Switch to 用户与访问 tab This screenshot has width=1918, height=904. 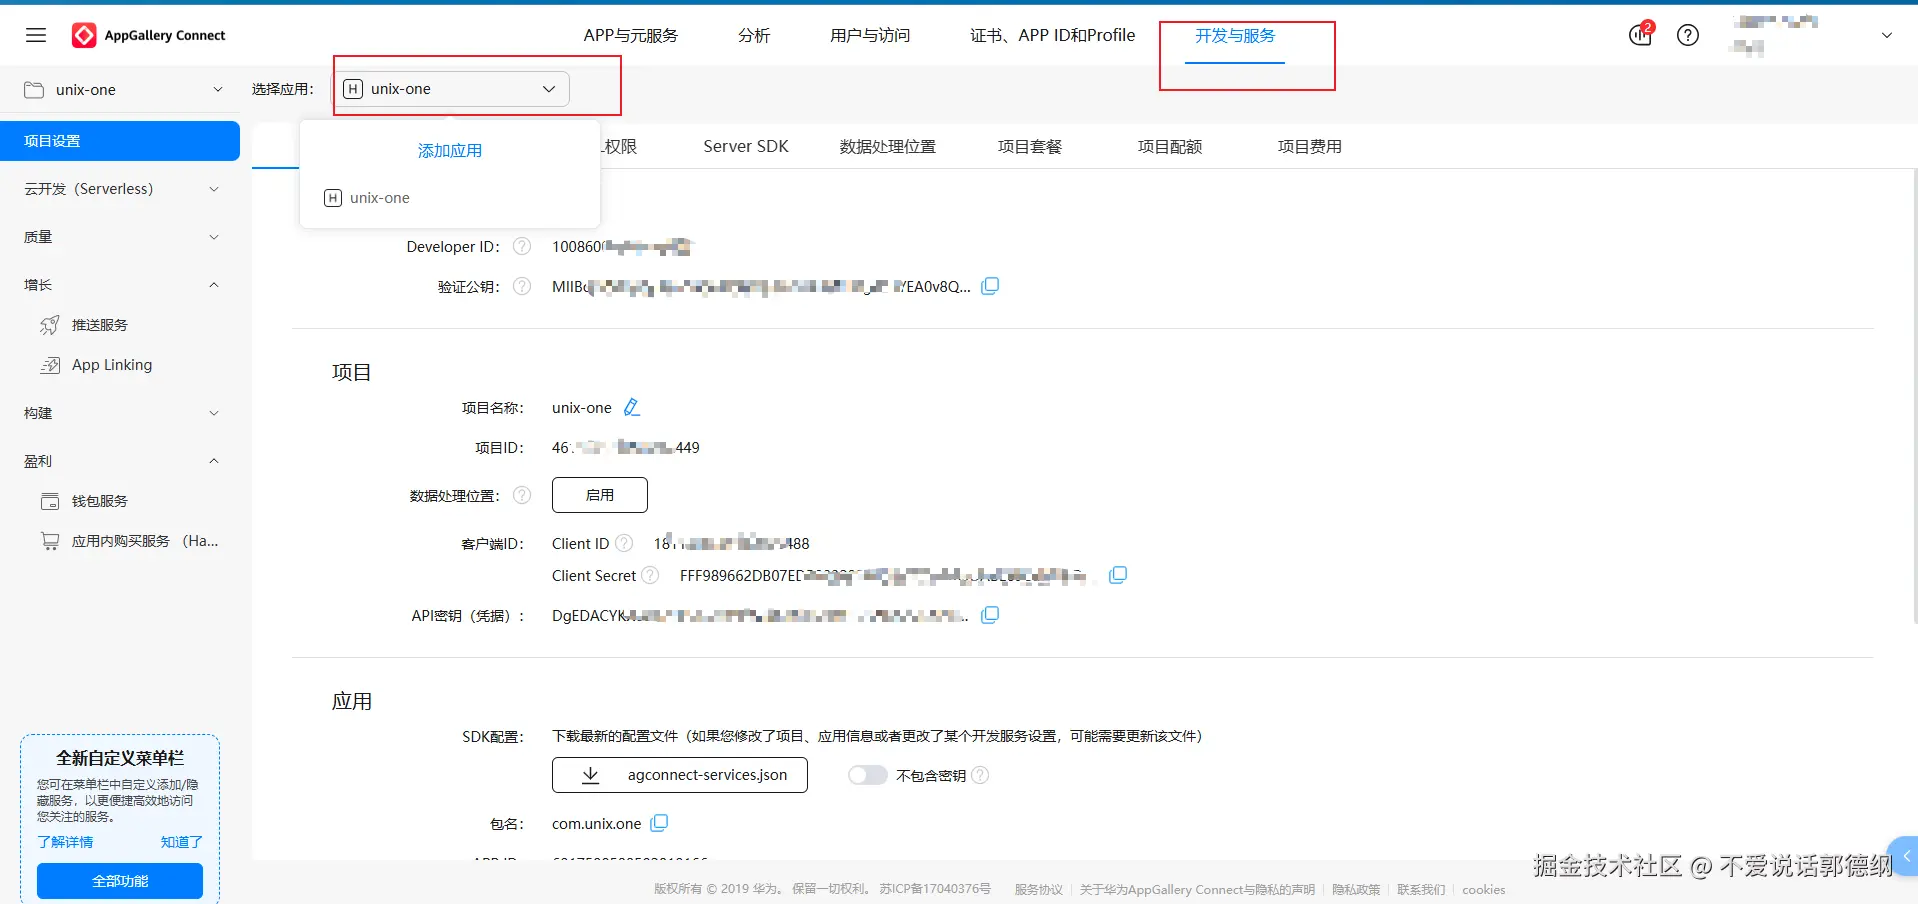pyautogui.click(x=870, y=35)
